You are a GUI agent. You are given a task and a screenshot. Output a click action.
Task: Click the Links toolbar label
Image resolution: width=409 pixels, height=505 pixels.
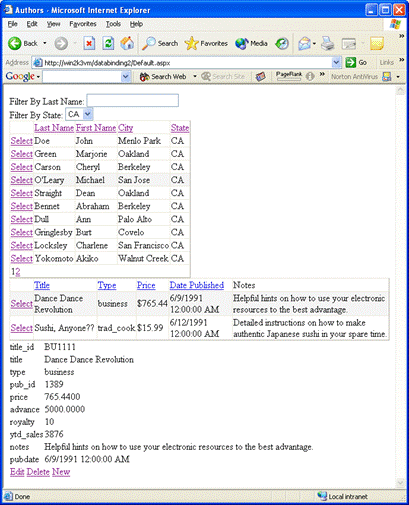tap(387, 62)
